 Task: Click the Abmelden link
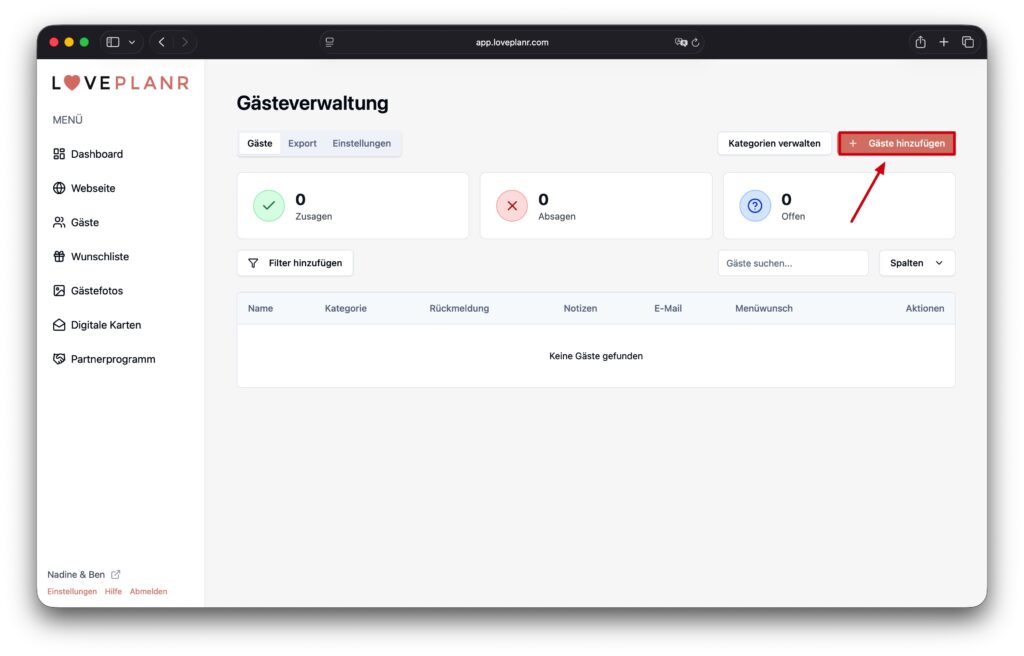(148, 591)
